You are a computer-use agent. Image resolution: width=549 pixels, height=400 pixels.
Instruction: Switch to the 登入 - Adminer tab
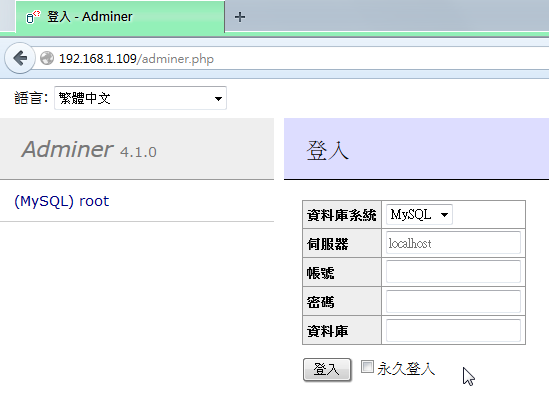(120, 16)
